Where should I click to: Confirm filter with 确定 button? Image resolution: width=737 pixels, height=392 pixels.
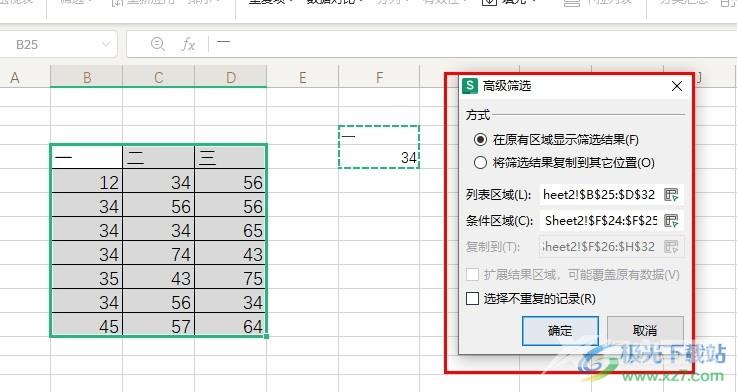[560, 330]
